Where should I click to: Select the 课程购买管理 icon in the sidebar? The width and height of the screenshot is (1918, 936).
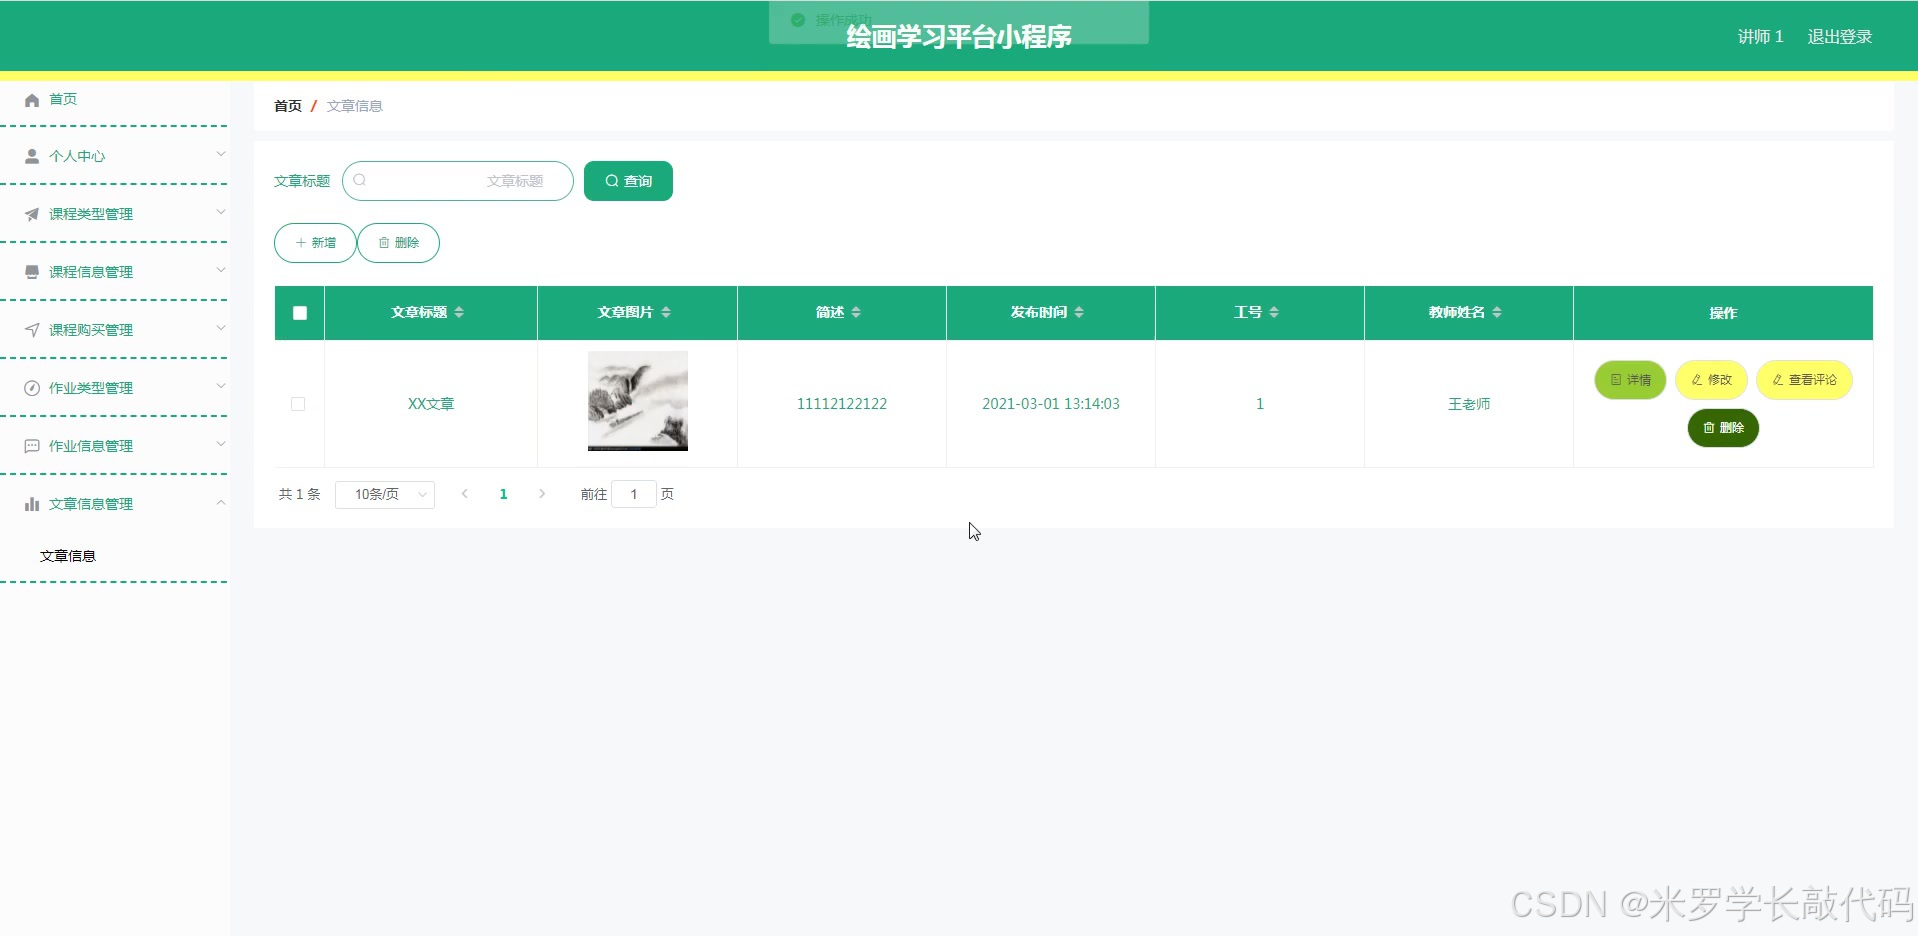32,329
